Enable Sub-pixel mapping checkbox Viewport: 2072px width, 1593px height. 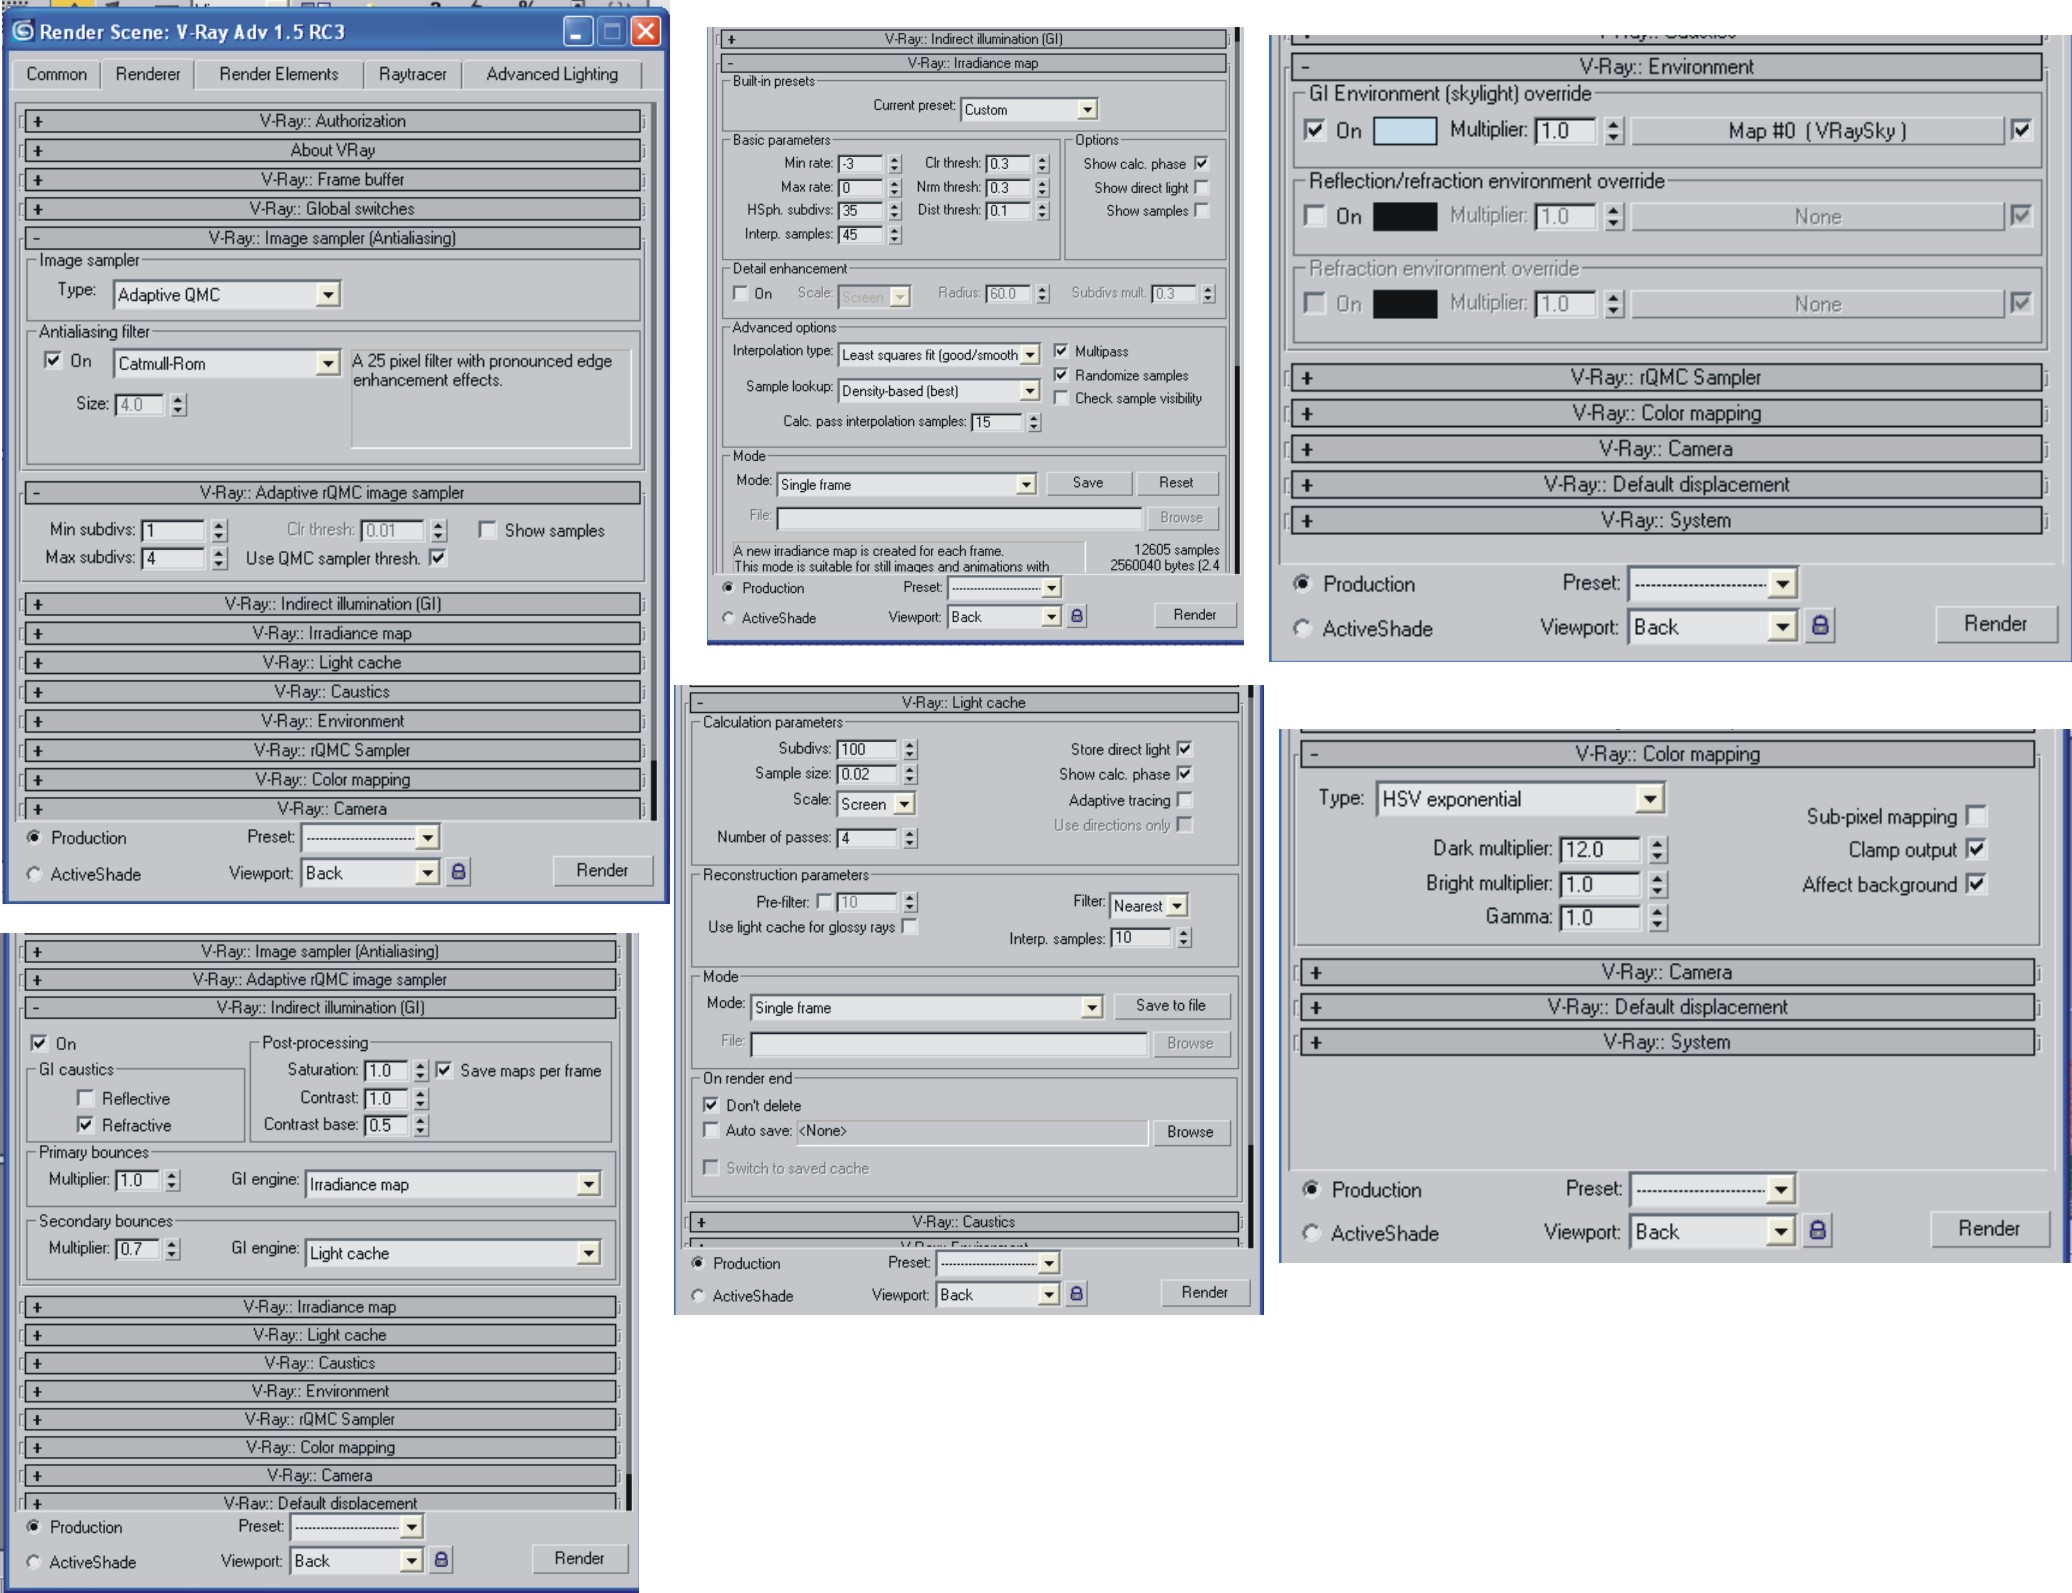1975,816
